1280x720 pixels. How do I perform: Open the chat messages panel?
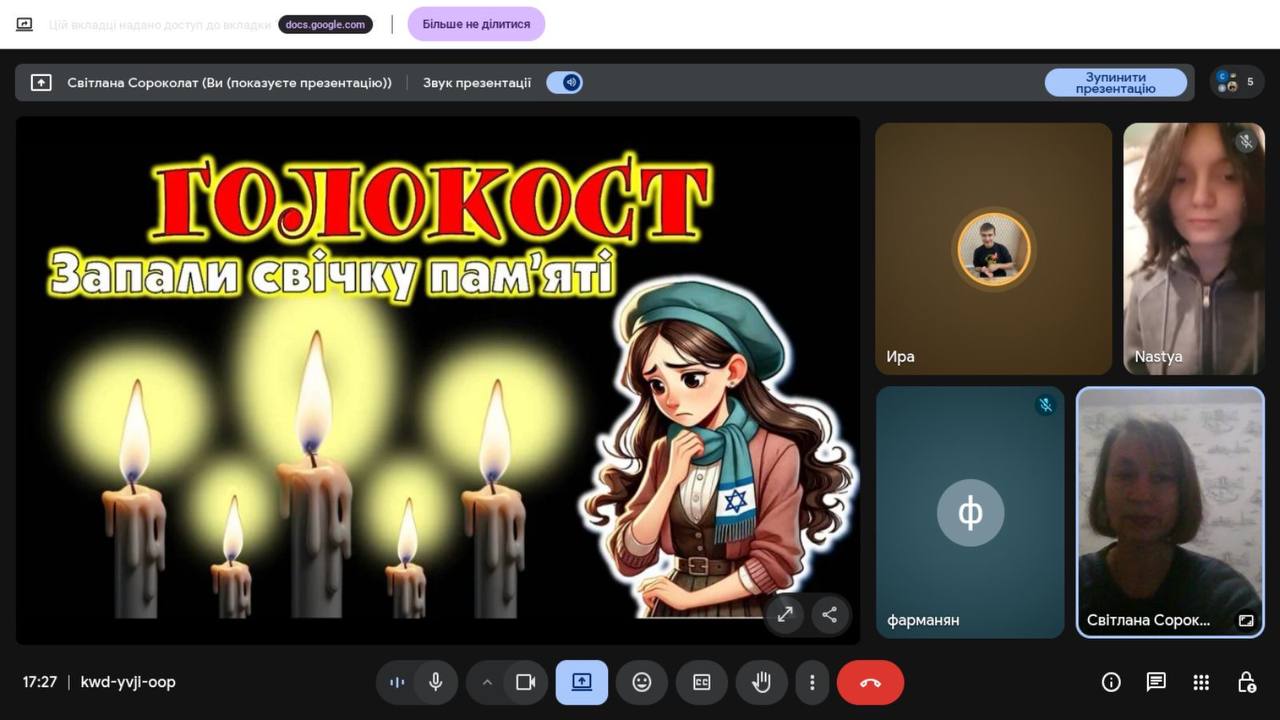pyautogui.click(x=1156, y=682)
